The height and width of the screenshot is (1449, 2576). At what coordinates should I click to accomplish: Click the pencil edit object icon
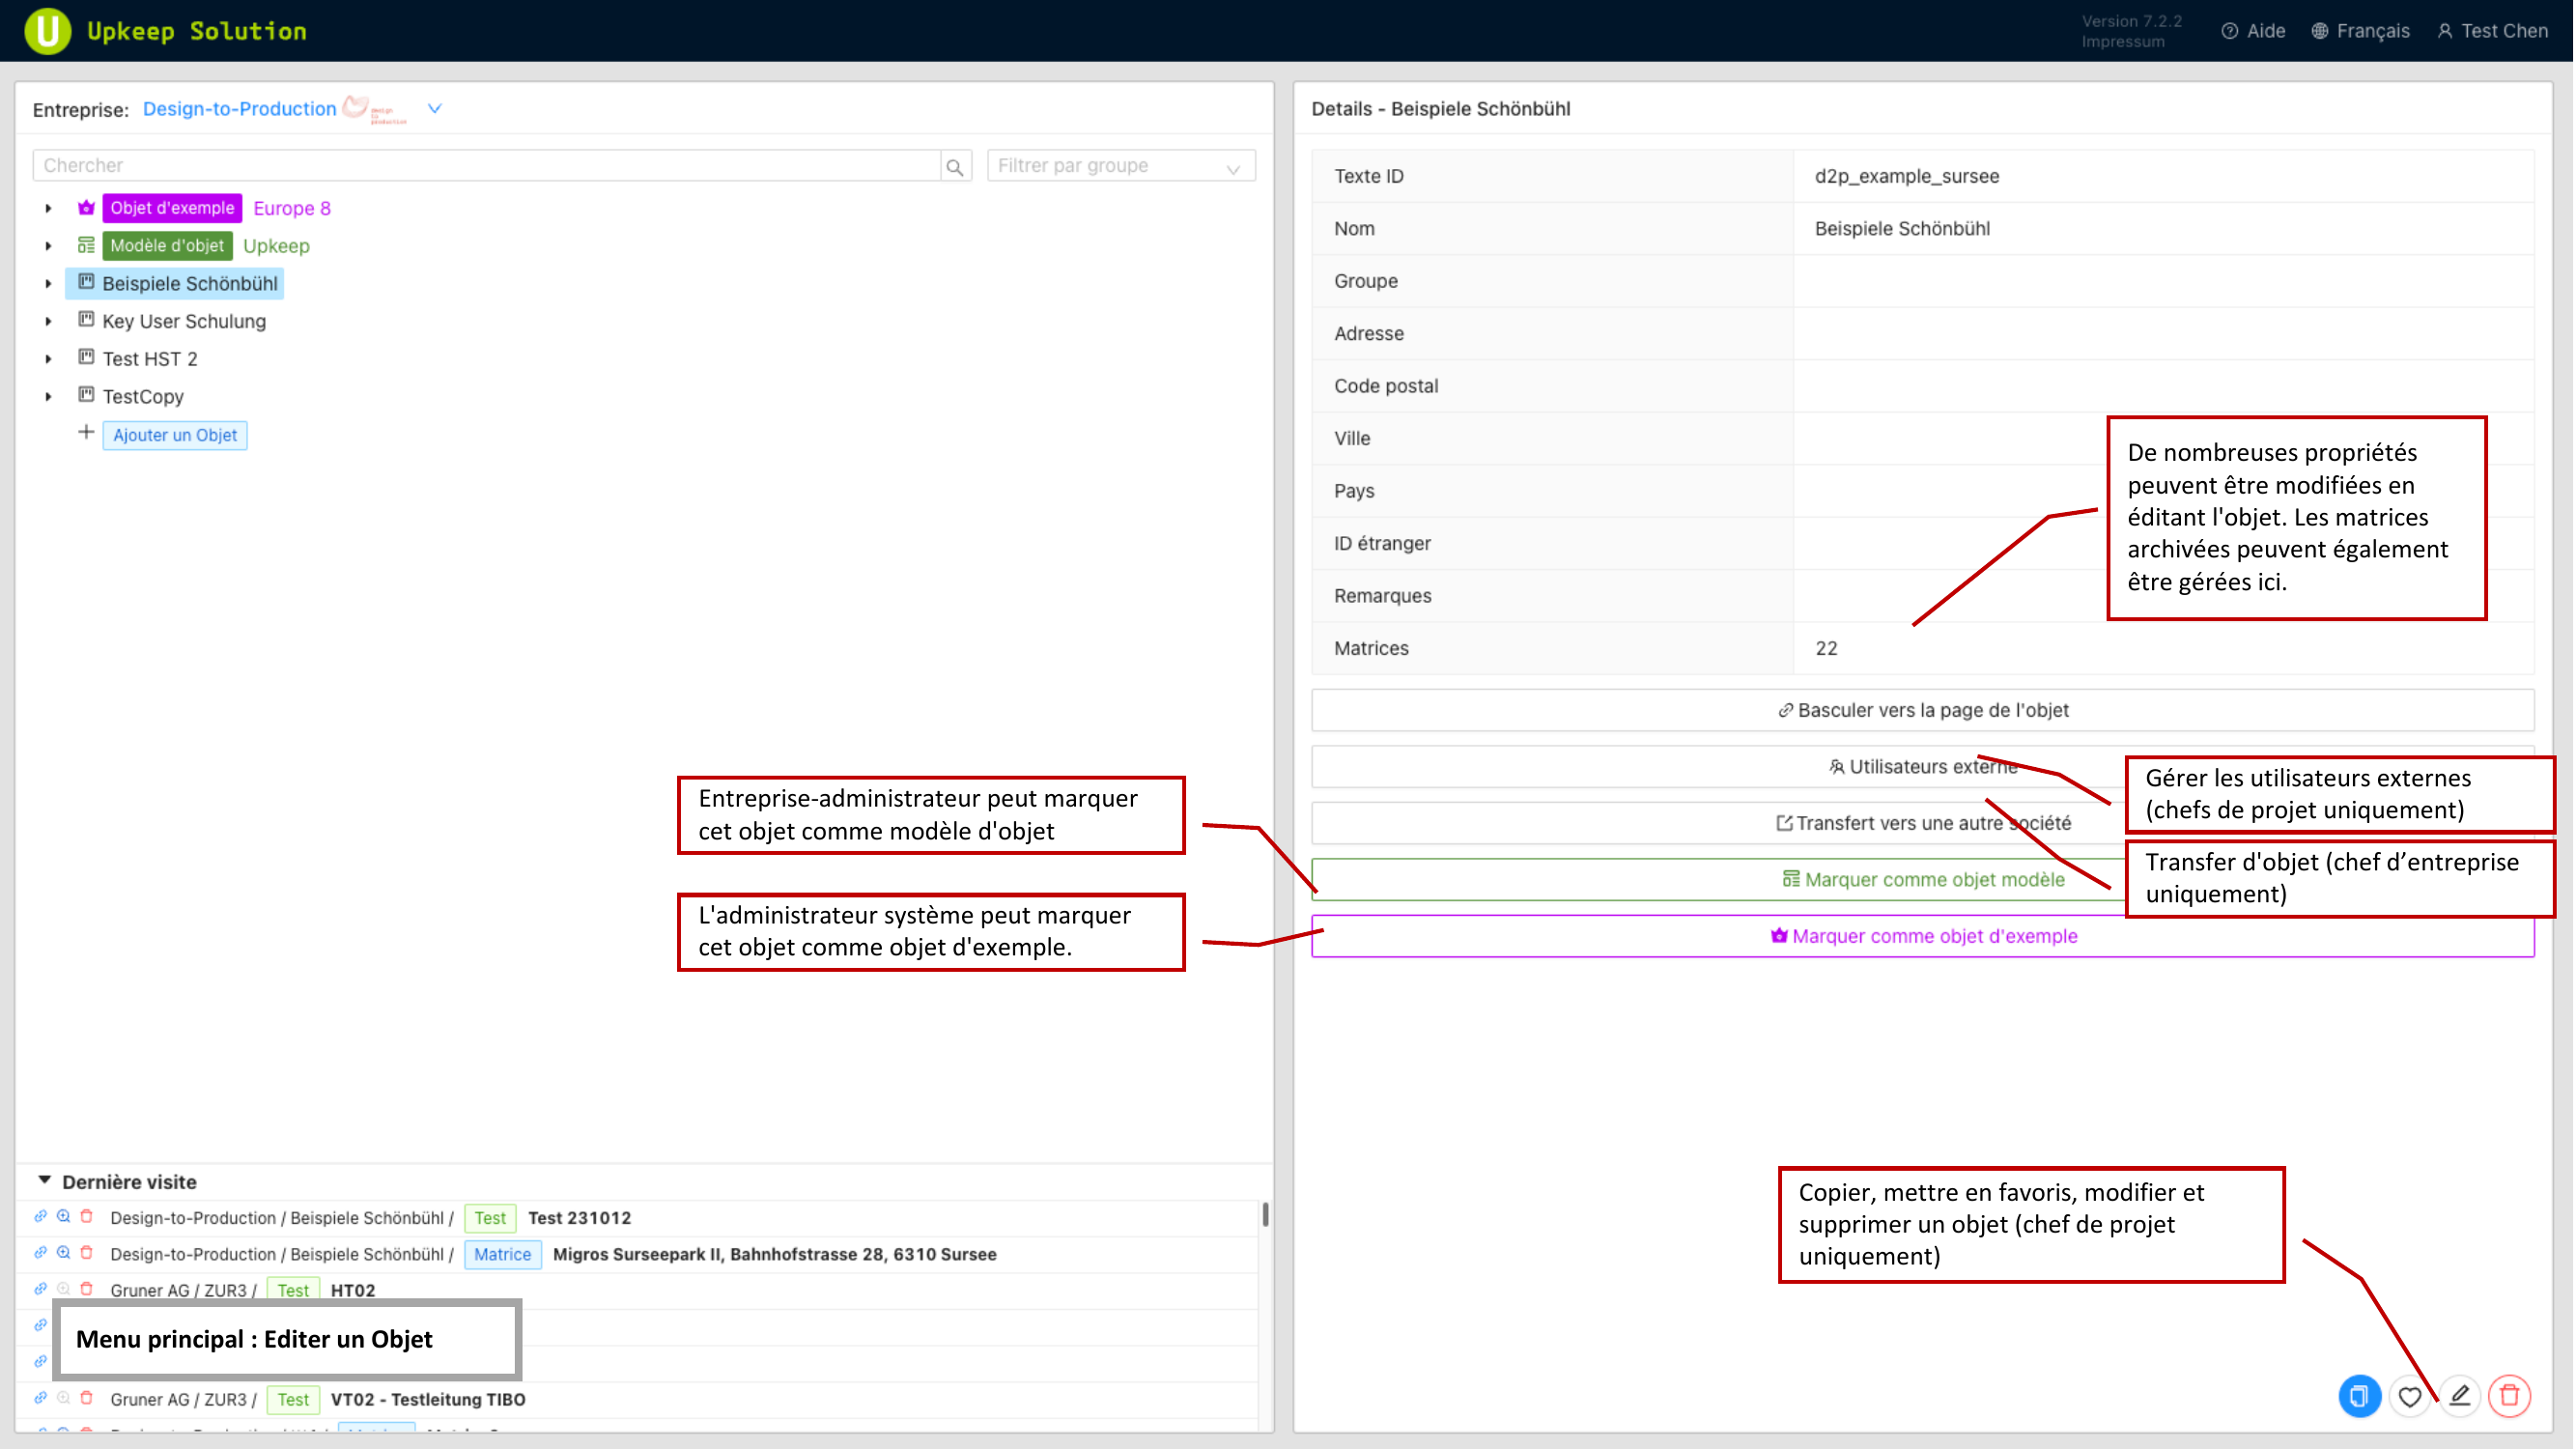tap(2461, 1396)
